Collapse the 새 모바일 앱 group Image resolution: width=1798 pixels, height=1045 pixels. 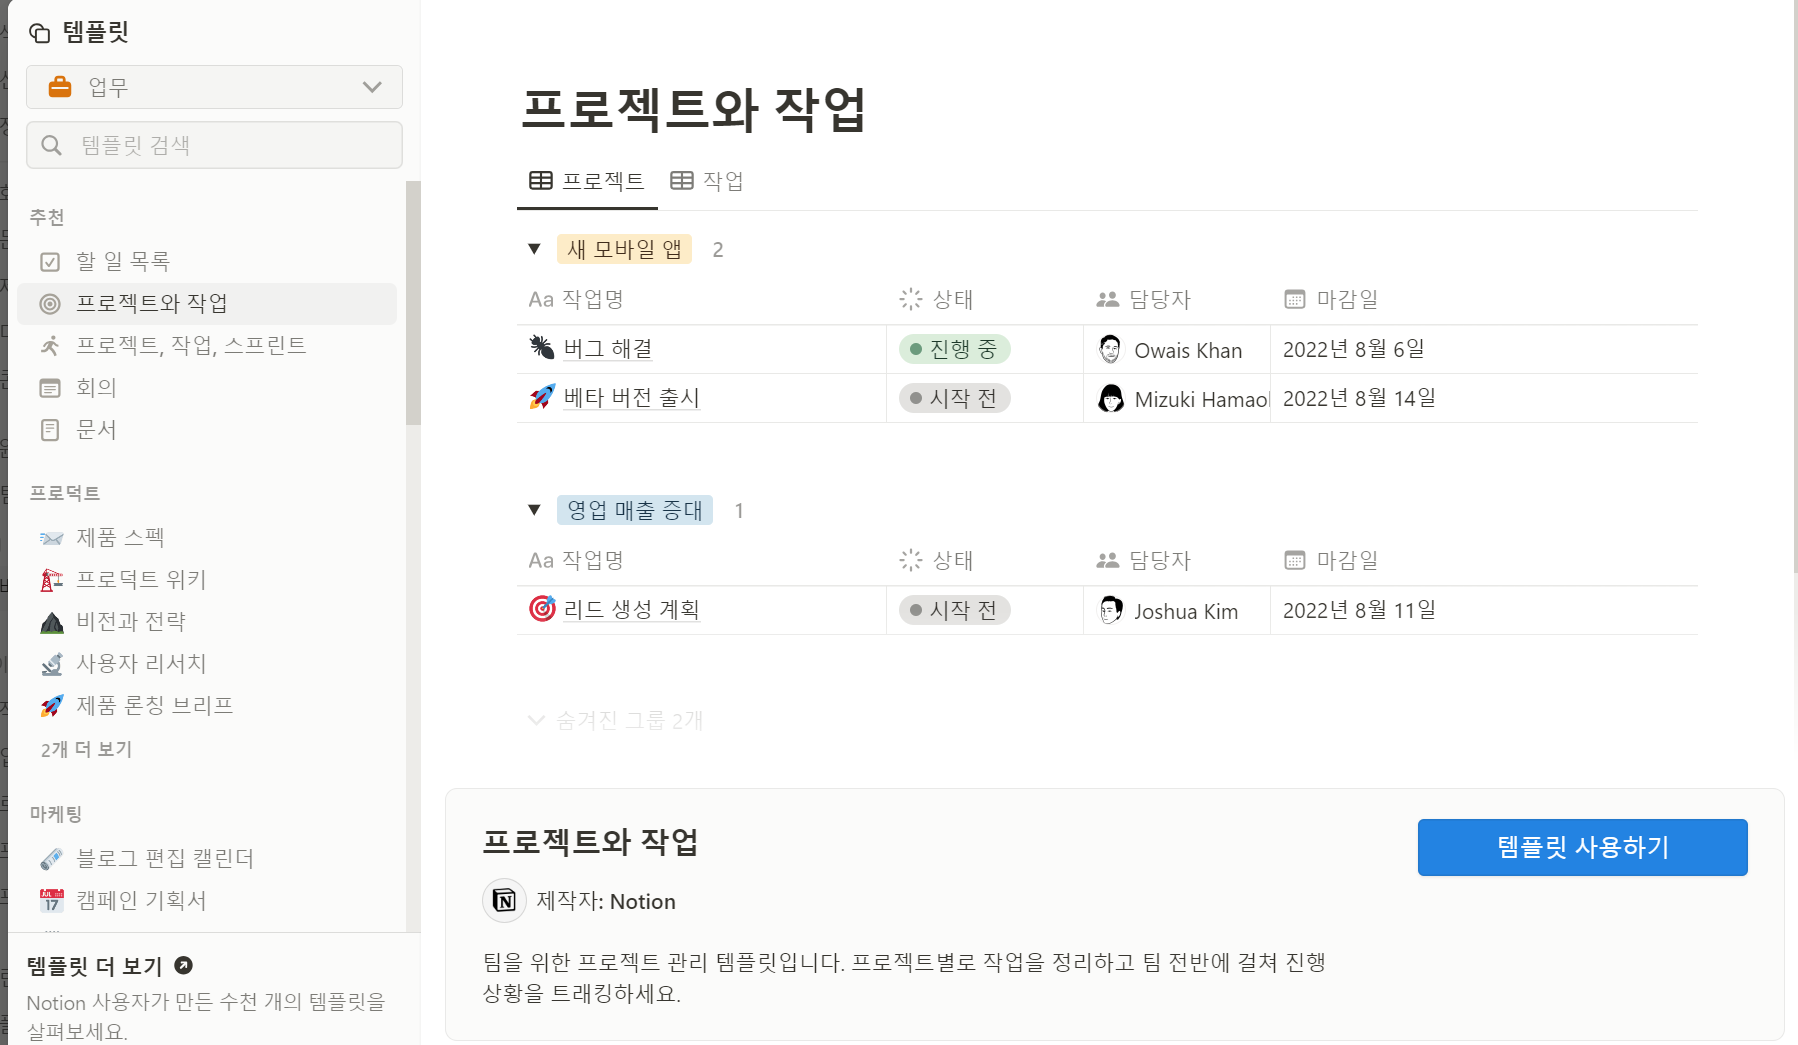pyautogui.click(x=535, y=249)
